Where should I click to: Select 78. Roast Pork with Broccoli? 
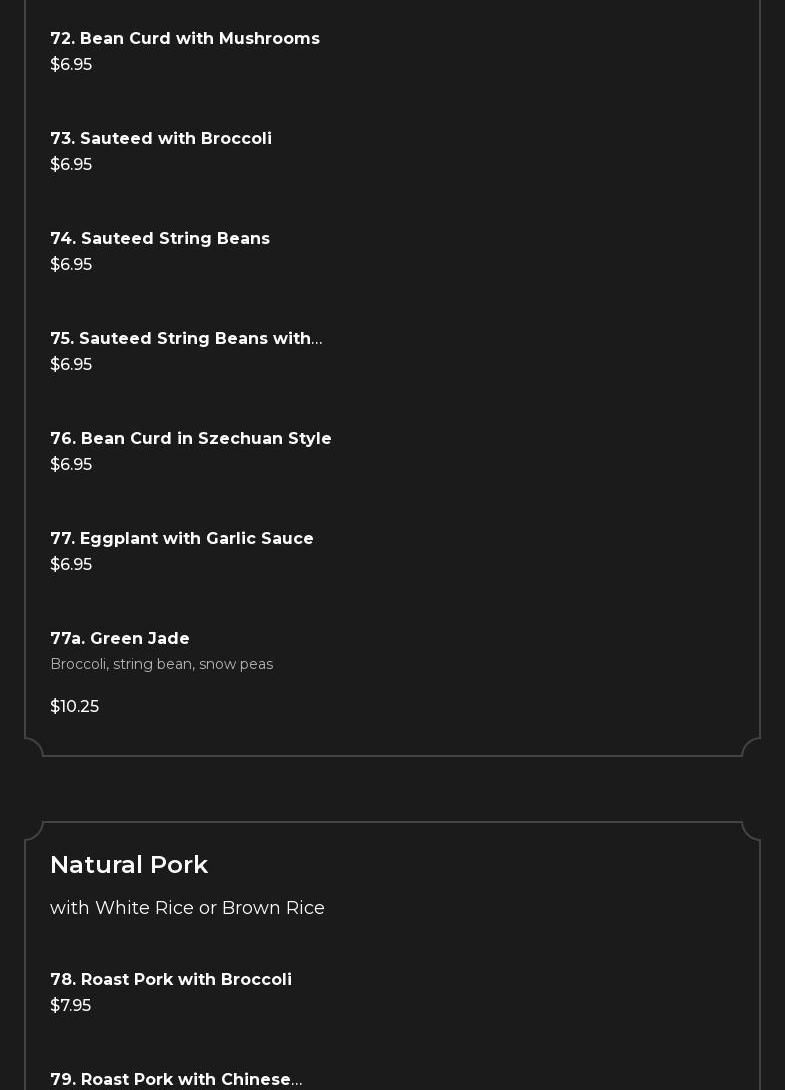(171, 979)
